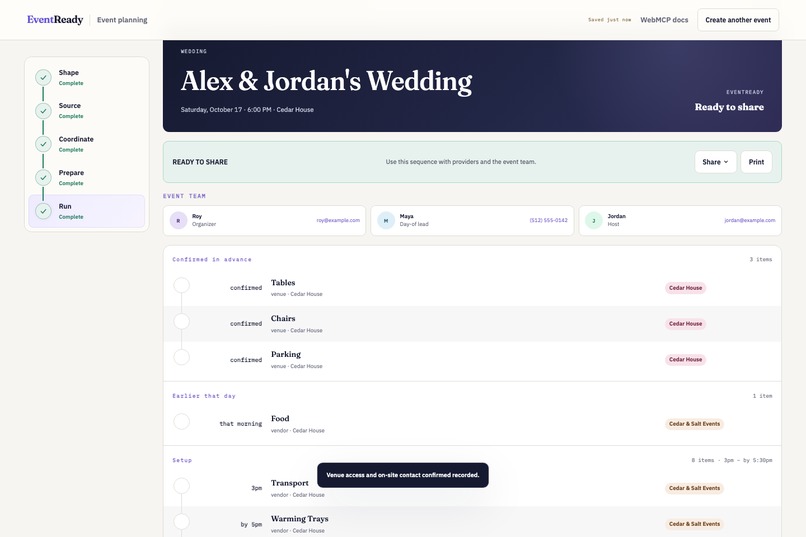This screenshot has height=537, width=806.
Task: Click Cedar House tag on Tables row
Action: (x=685, y=288)
